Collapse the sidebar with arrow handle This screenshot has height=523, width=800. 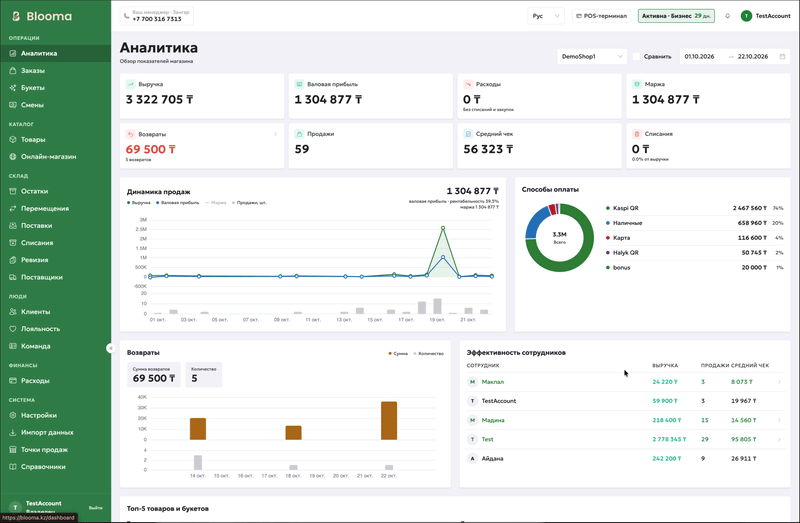coord(111,348)
